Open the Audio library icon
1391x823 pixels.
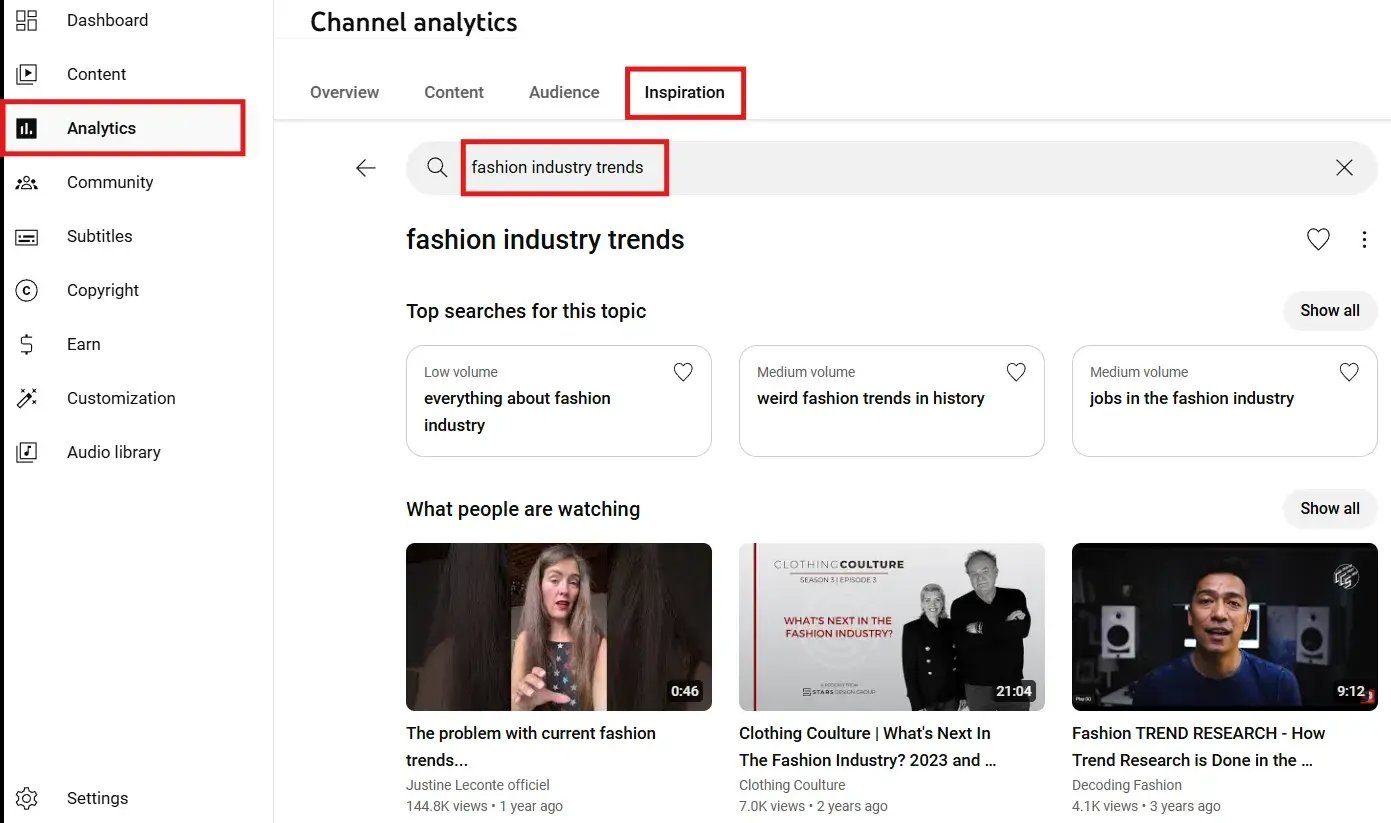pos(27,453)
